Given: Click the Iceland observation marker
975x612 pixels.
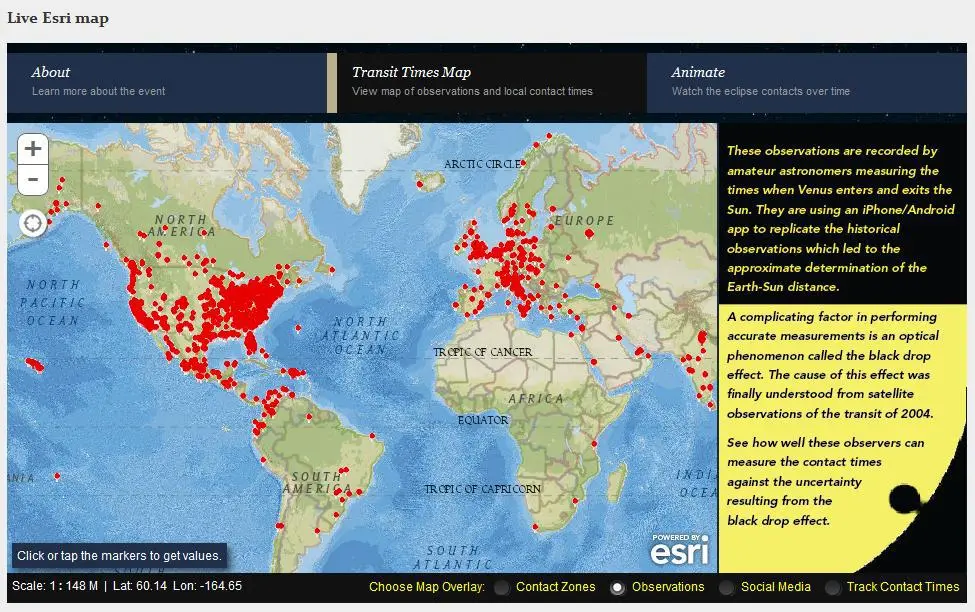Looking at the screenshot, I should (x=420, y=184).
